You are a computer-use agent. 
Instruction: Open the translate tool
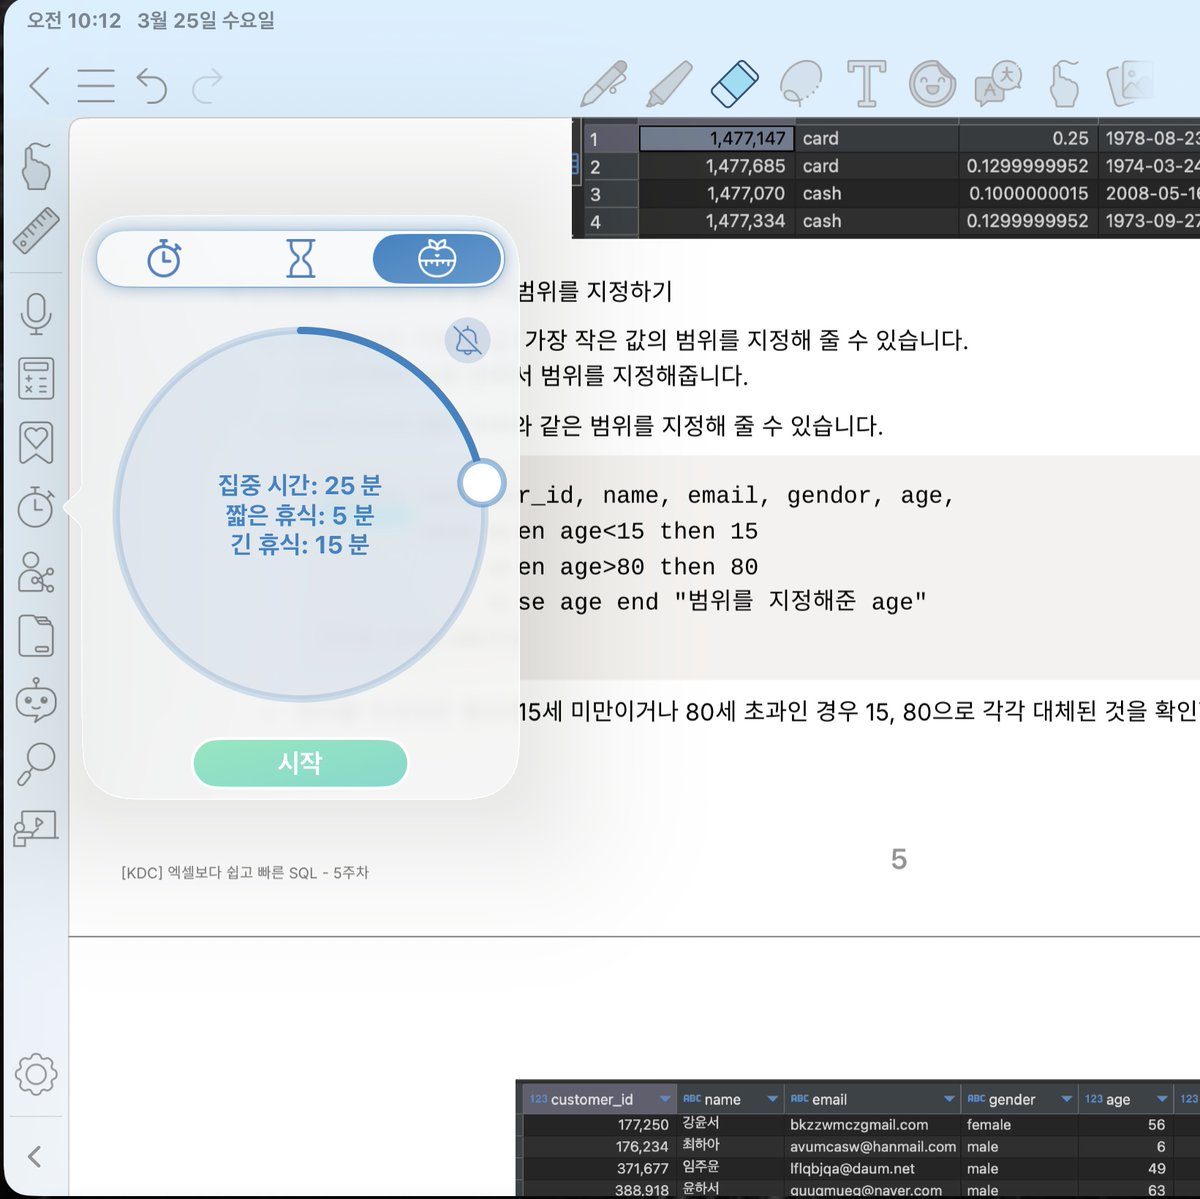[x=998, y=84]
